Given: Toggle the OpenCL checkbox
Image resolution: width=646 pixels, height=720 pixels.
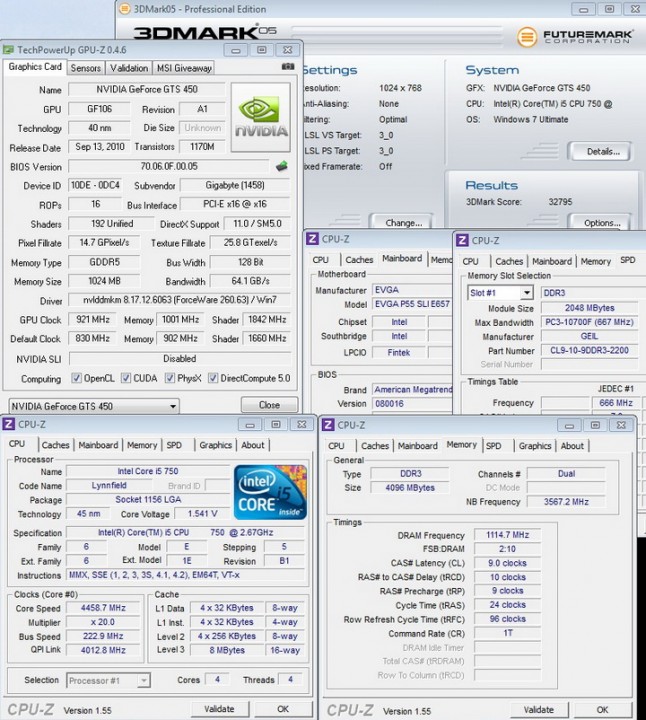Looking at the screenshot, I should click(76, 378).
